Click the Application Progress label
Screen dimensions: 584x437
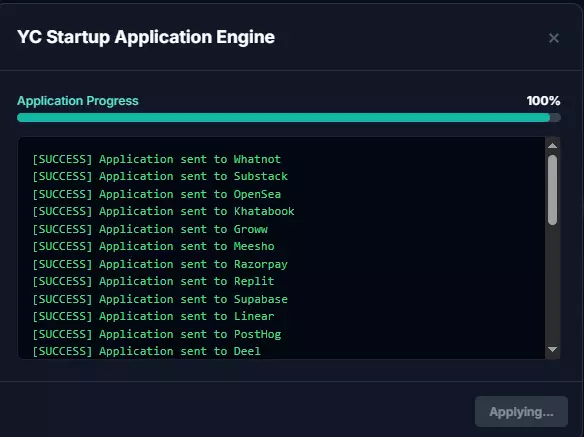point(78,101)
